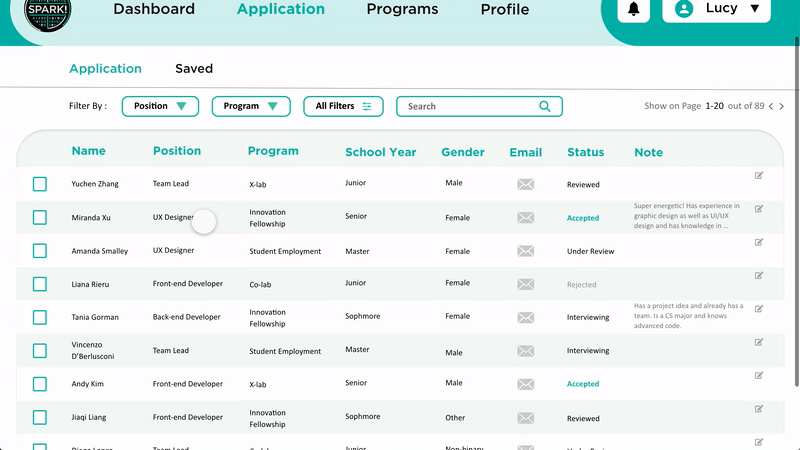Click the SPARK! logo

(47, 12)
